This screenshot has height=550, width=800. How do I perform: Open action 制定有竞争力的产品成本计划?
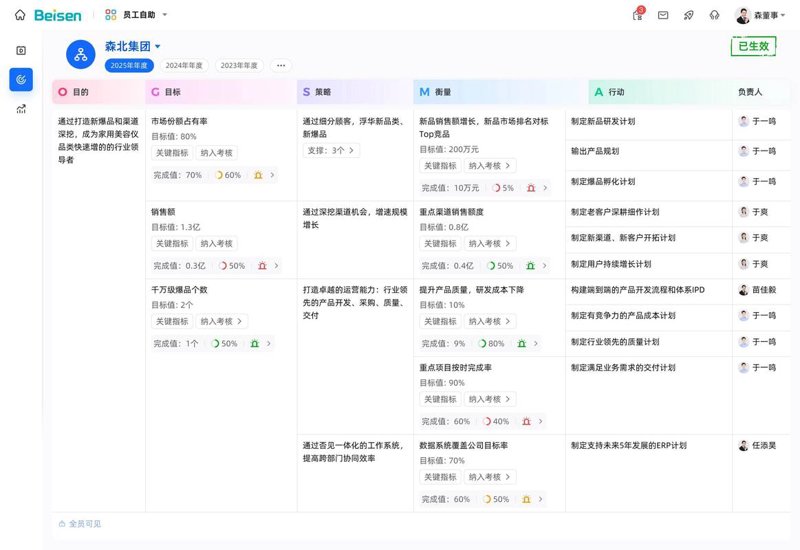623,316
